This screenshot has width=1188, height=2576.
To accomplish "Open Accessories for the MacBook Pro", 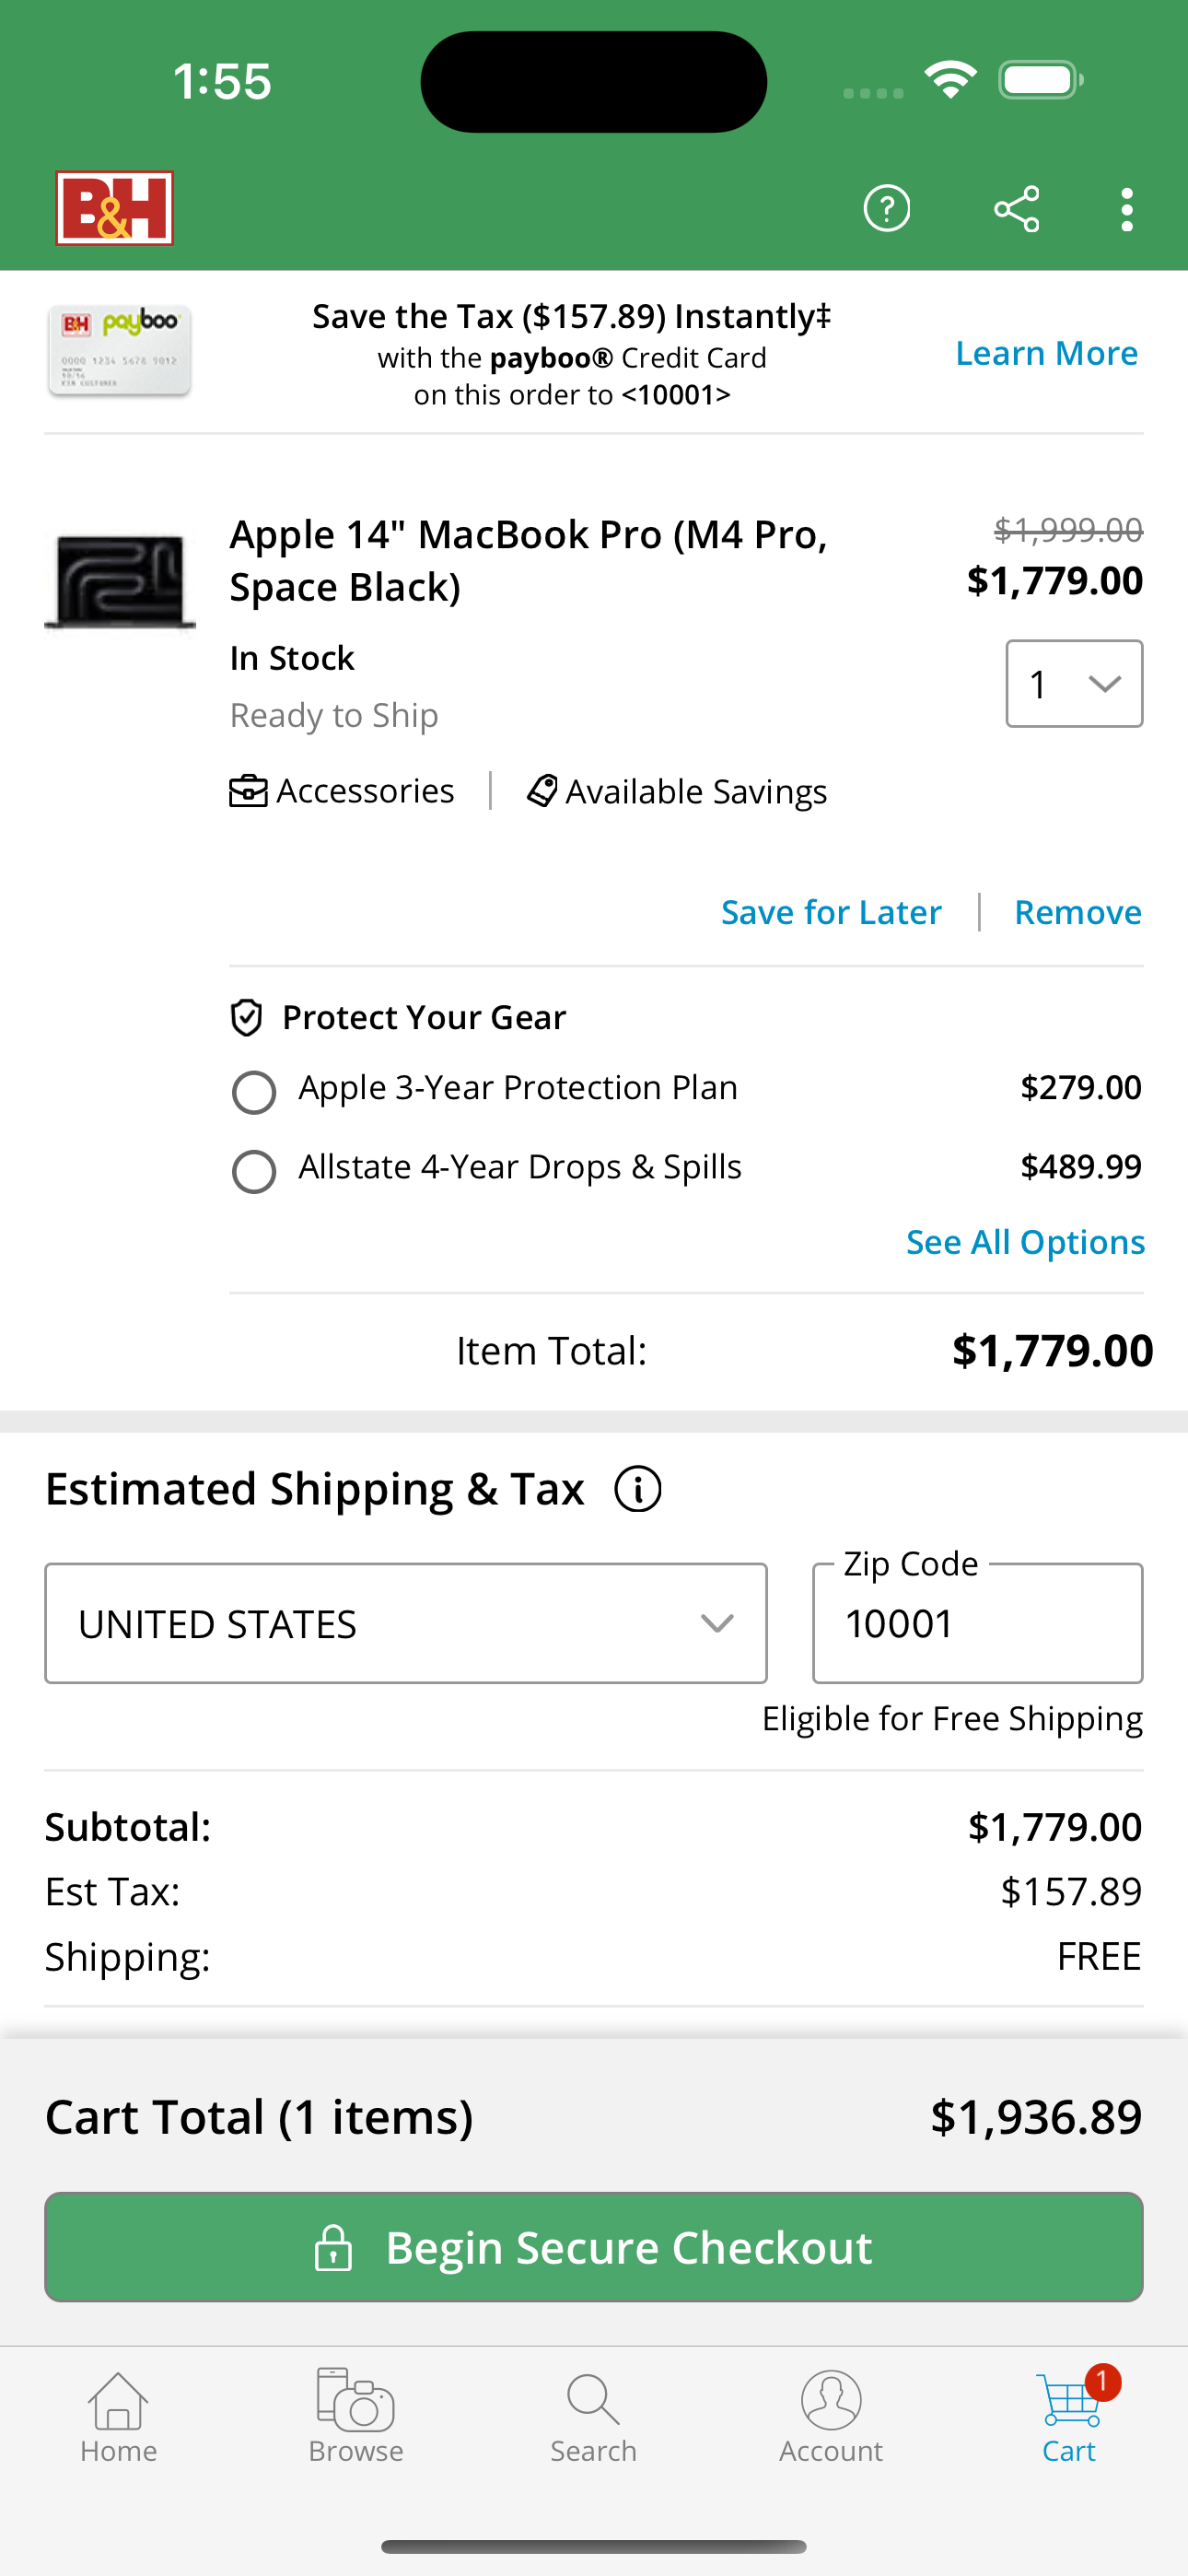I will click(342, 791).
